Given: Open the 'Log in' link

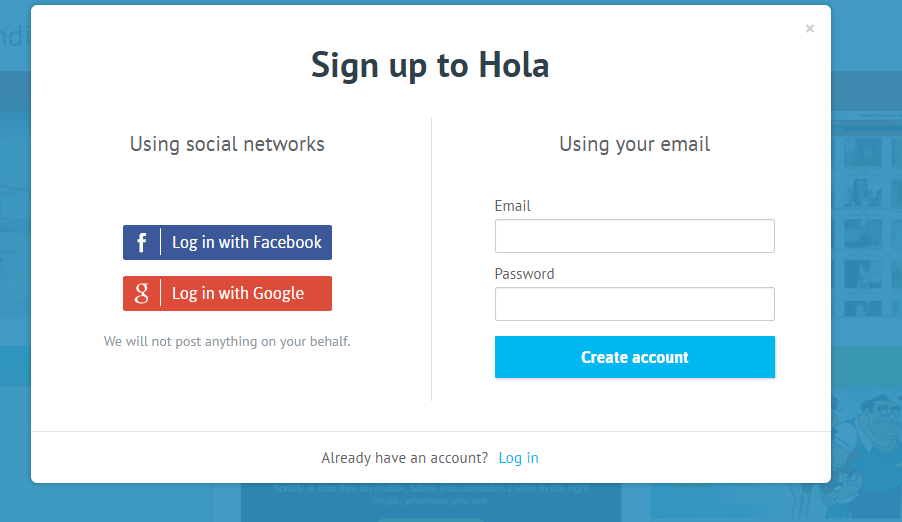Looking at the screenshot, I should coord(518,458).
